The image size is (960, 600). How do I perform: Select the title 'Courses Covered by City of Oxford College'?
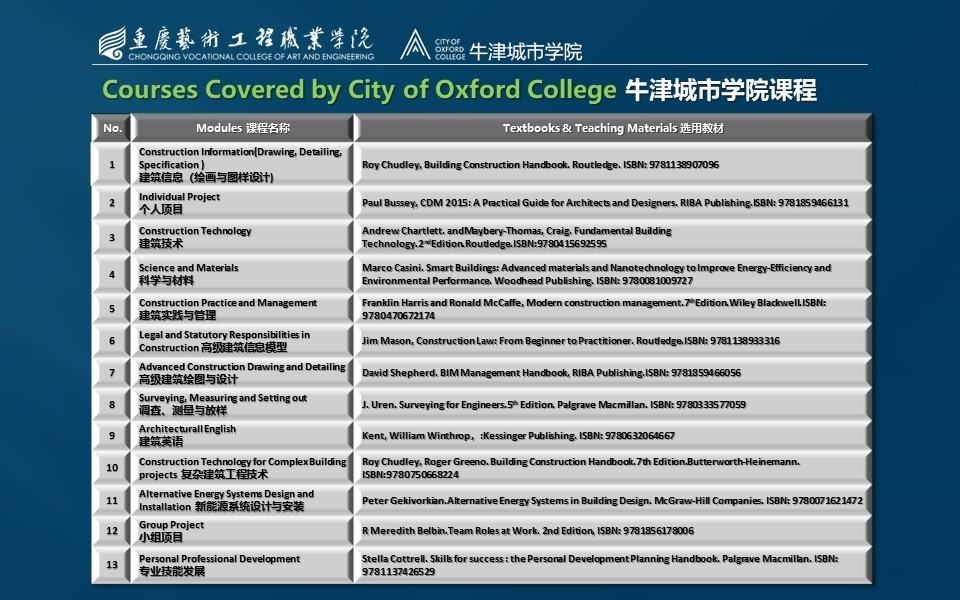tap(359, 89)
